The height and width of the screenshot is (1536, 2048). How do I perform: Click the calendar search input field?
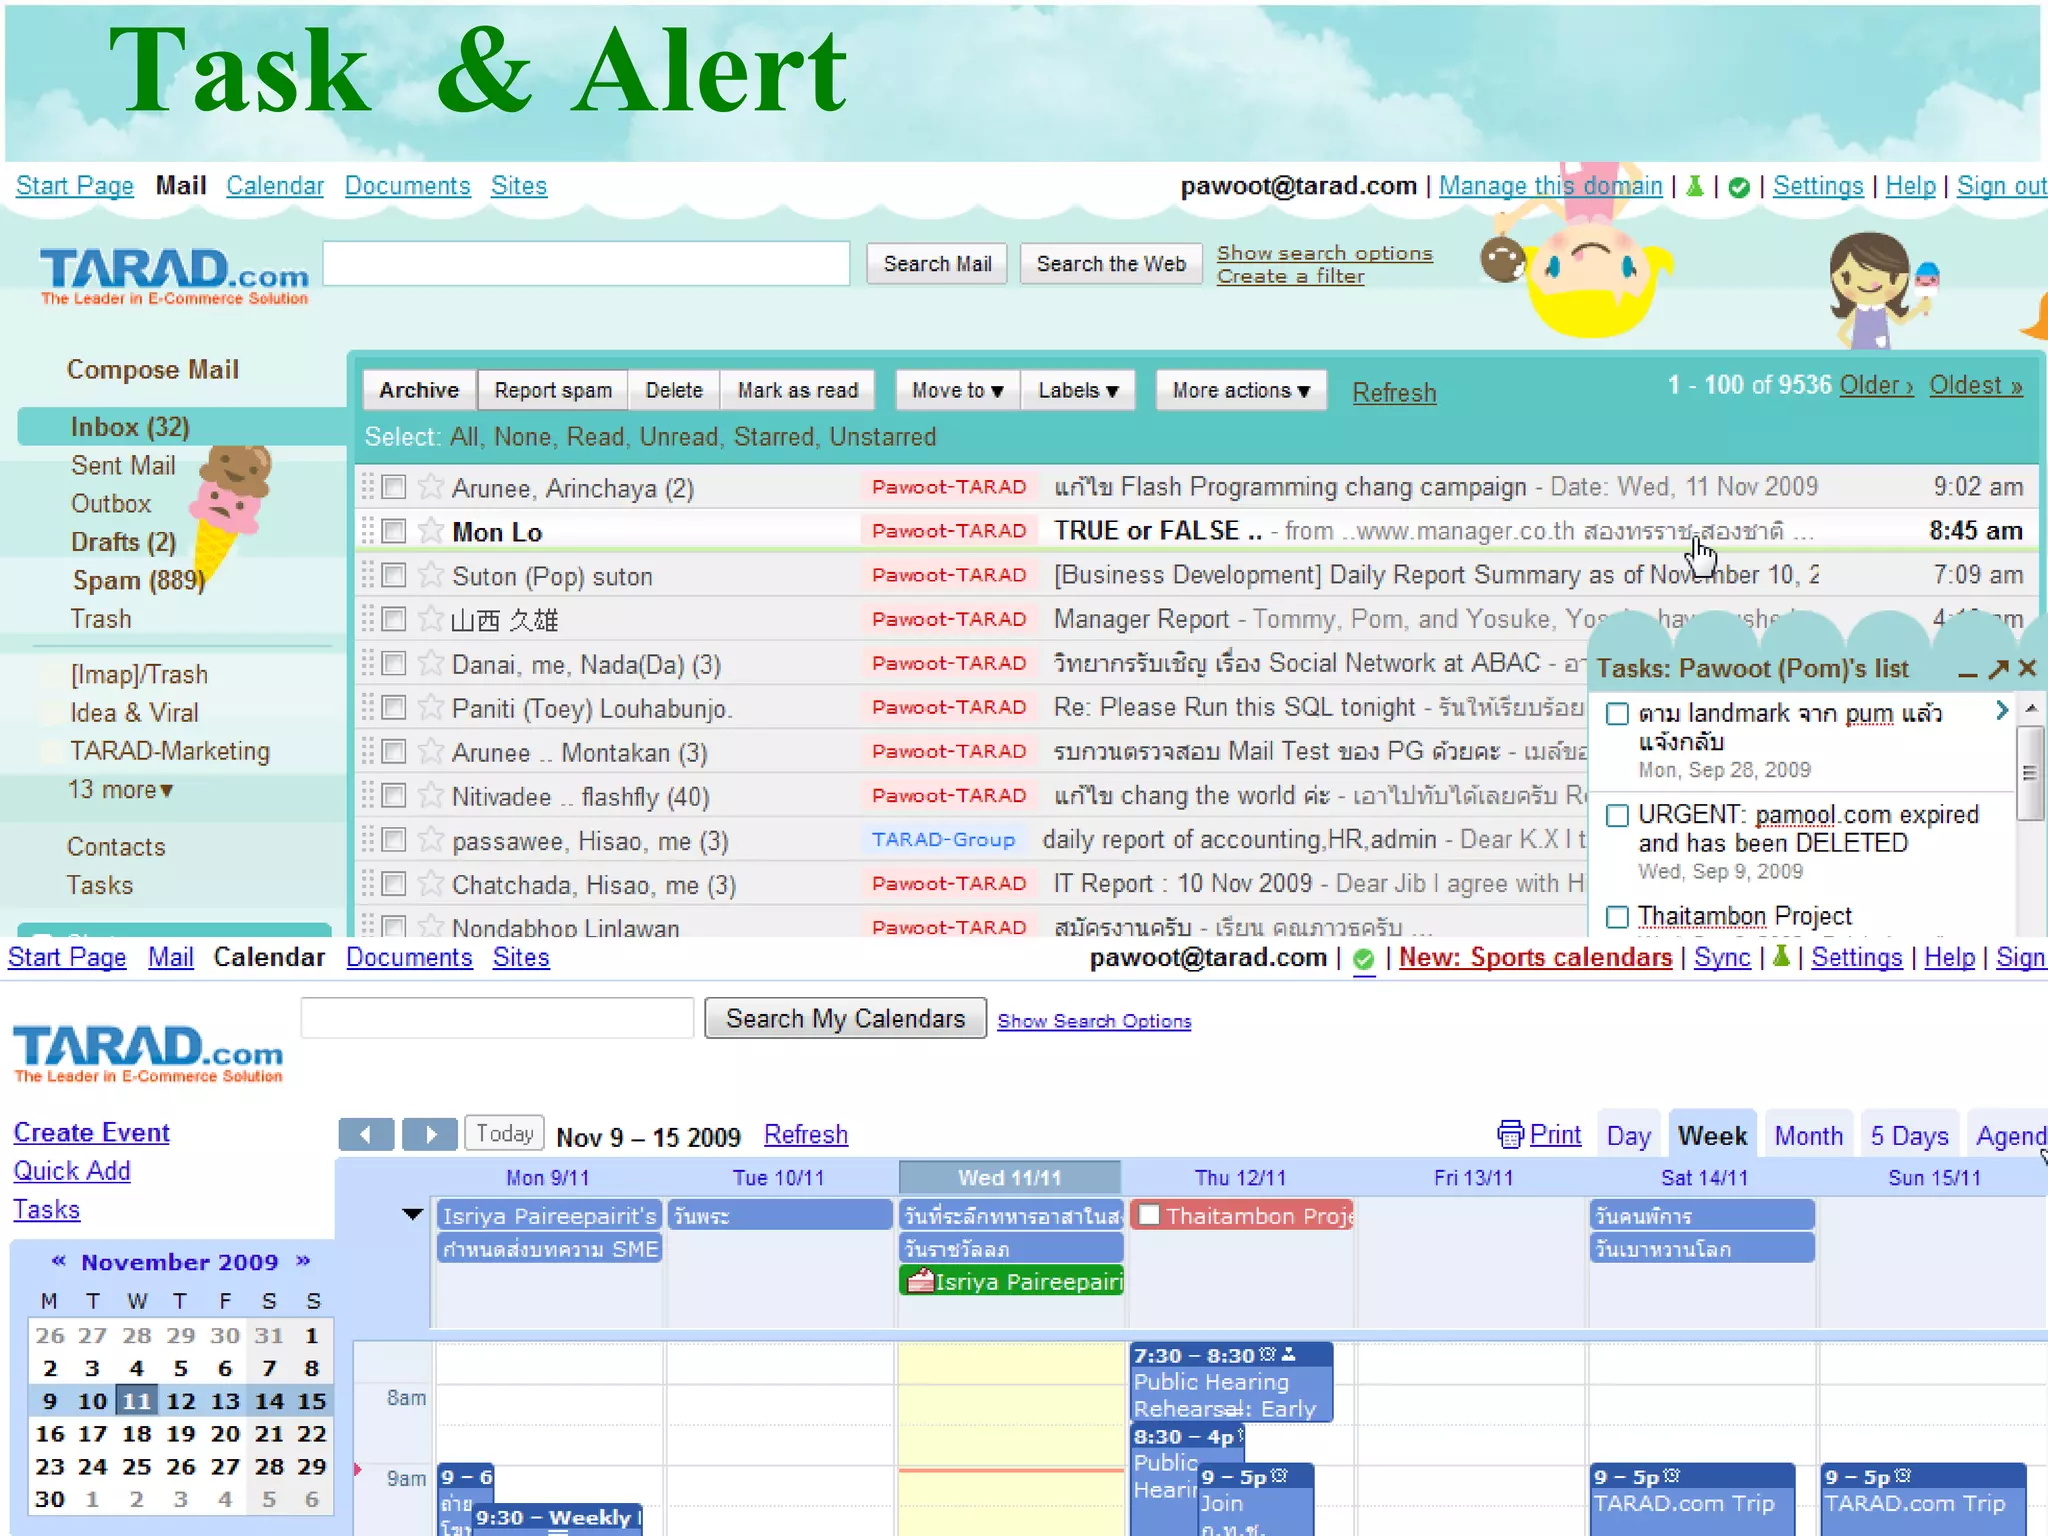pyautogui.click(x=497, y=1018)
